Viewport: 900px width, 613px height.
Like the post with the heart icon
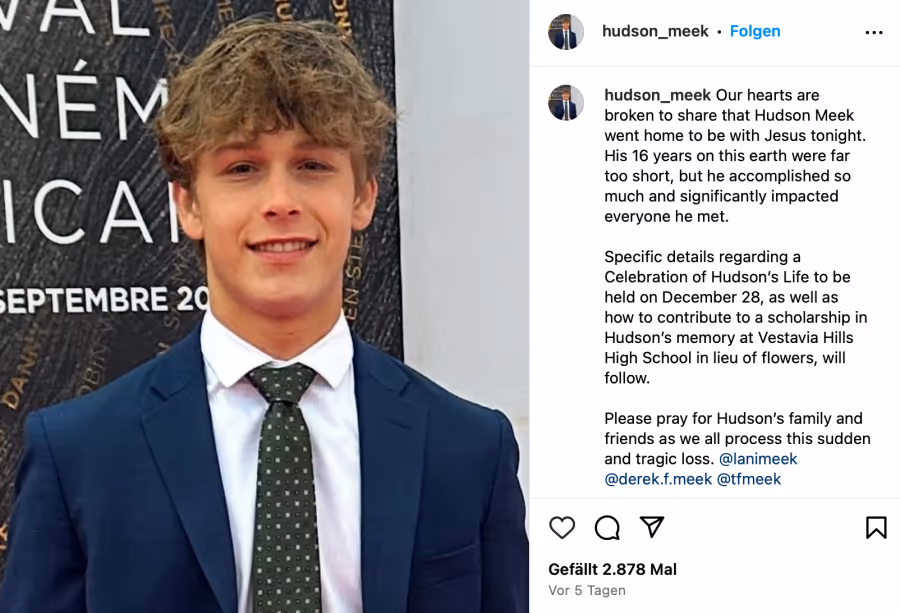click(x=562, y=527)
